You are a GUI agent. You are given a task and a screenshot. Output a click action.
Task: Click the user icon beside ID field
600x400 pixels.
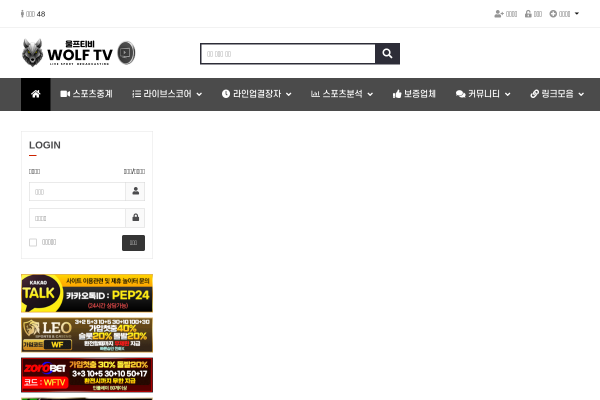tap(135, 191)
